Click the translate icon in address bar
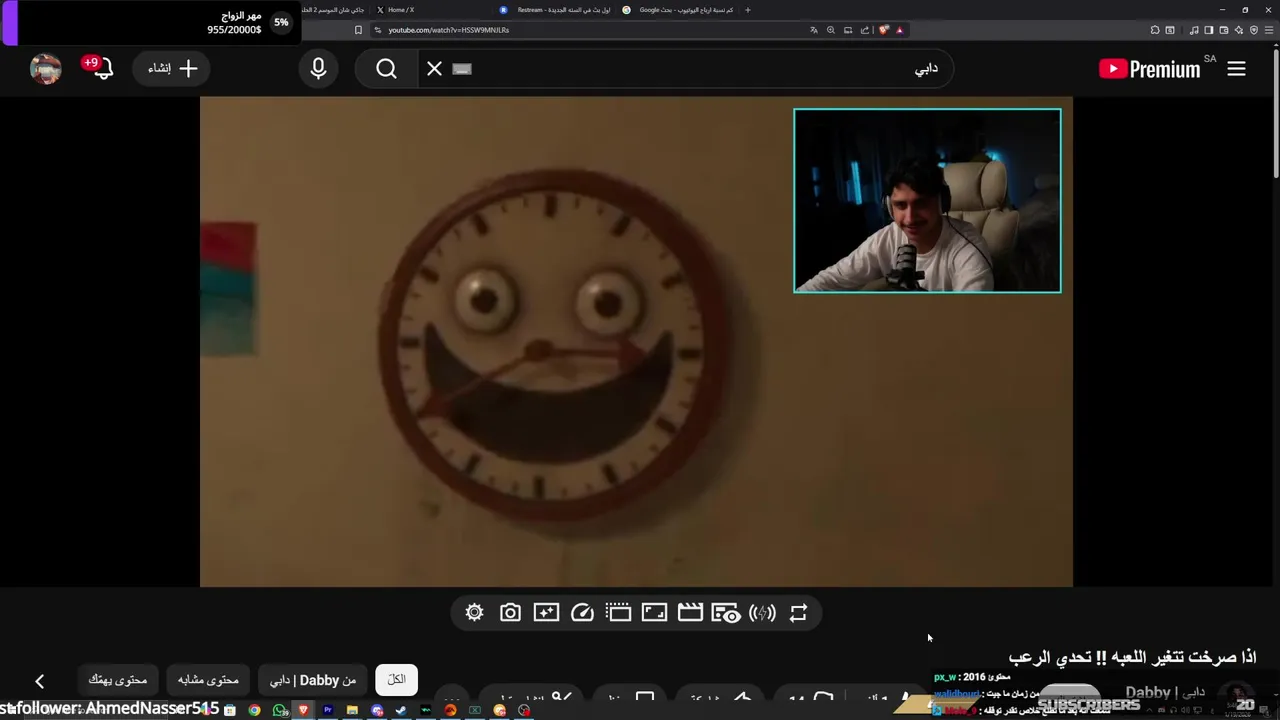The width and height of the screenshot is (1280, 720). coord(814,30)
